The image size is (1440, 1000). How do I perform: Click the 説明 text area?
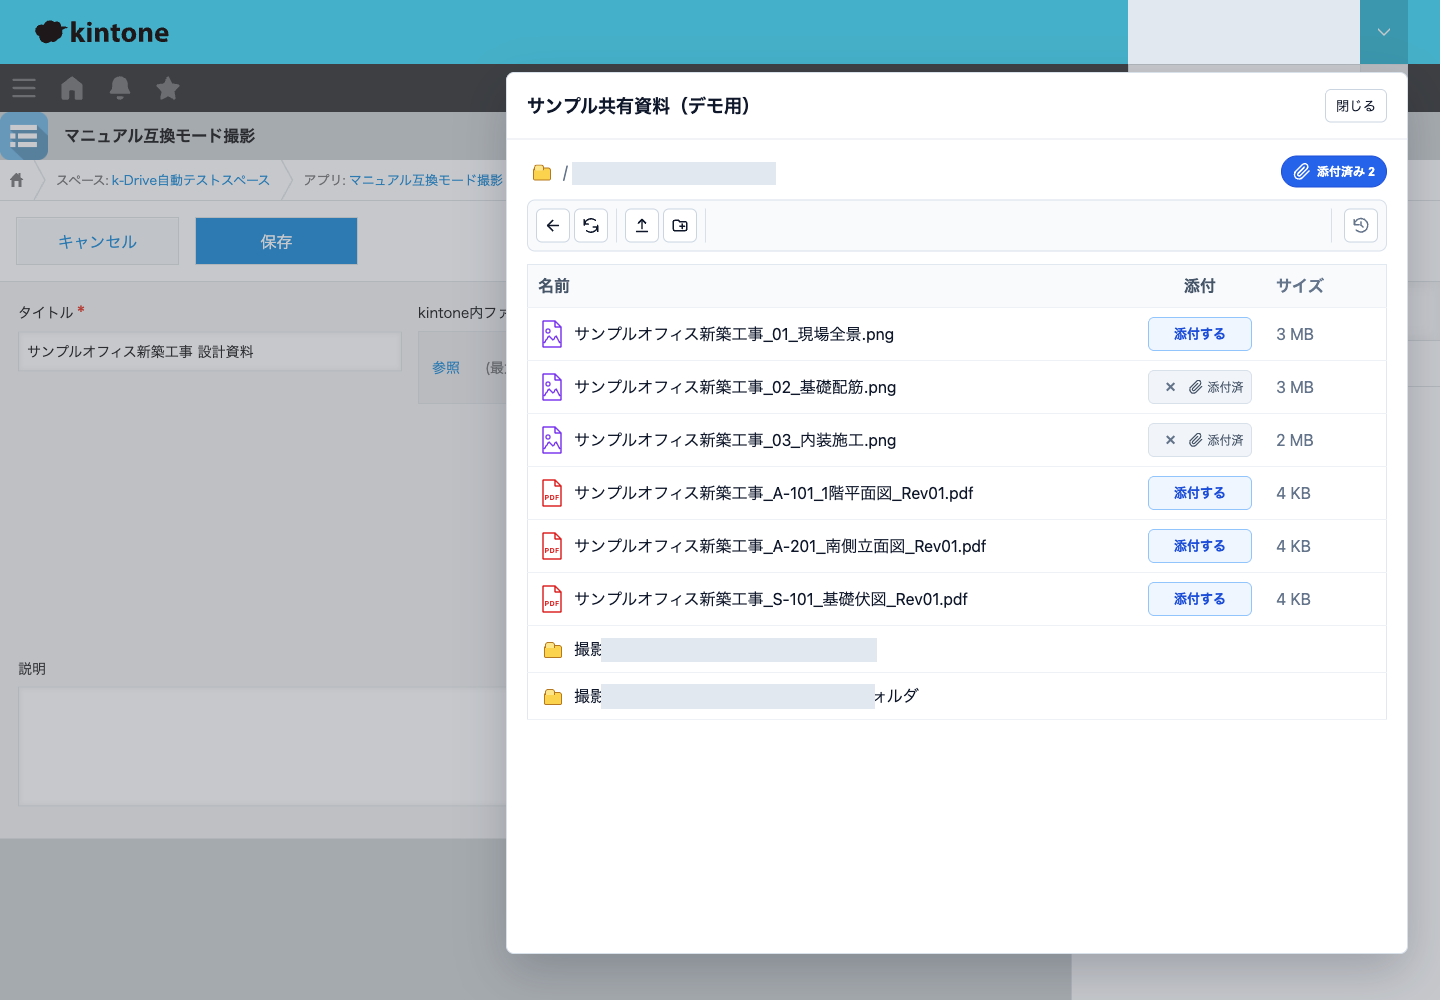(x=262, y=746)
